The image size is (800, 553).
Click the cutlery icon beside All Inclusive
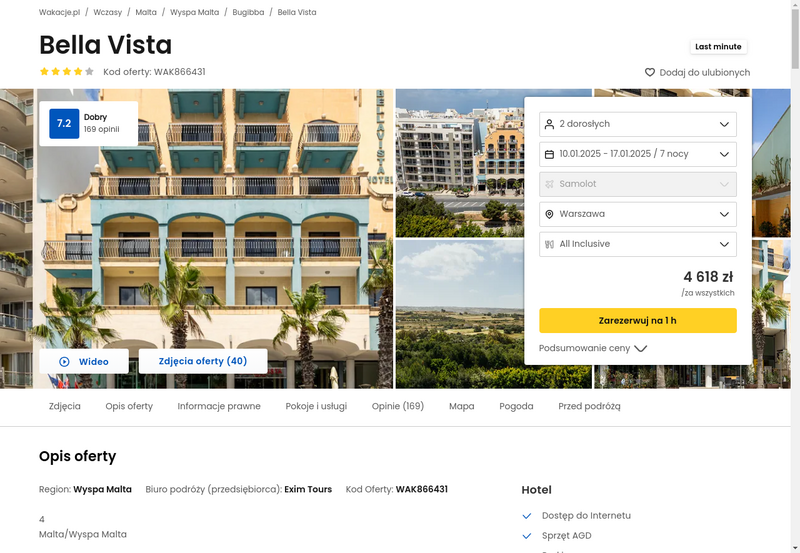click(549, 244)
